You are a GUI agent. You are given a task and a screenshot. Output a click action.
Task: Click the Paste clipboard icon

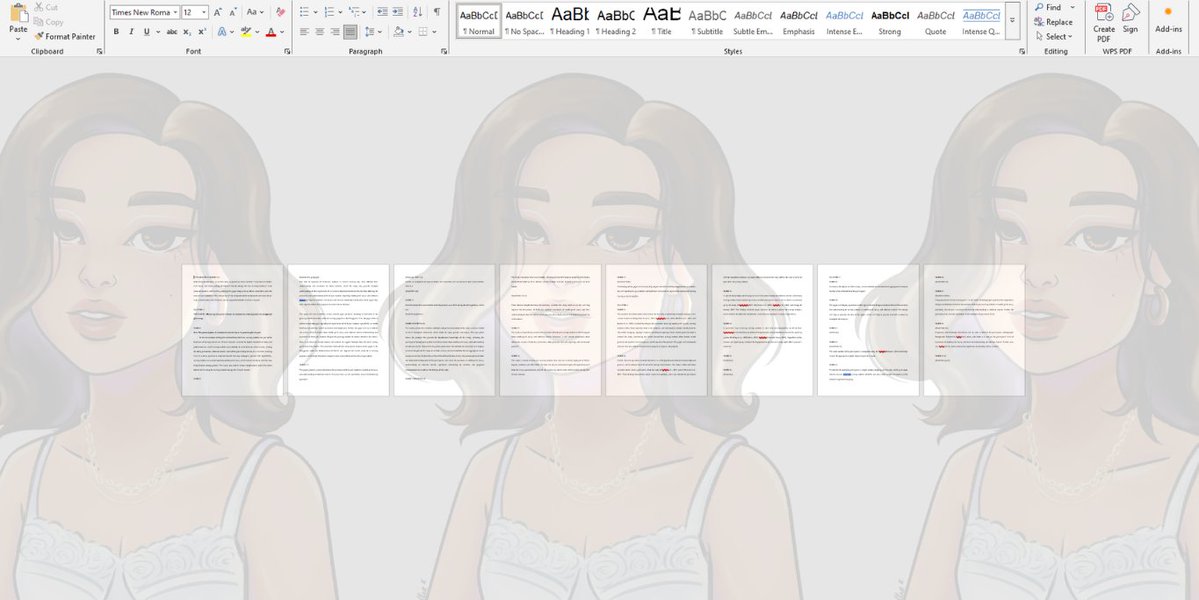coord(18,13)
